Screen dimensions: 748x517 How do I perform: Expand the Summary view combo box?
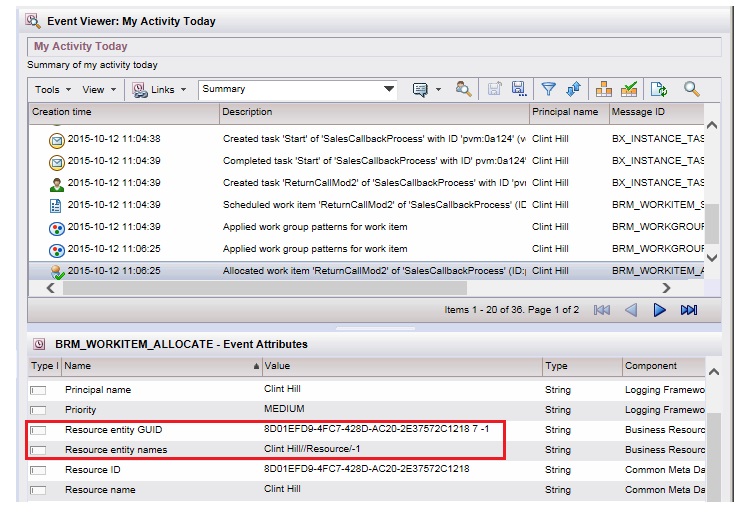[389, 89]
